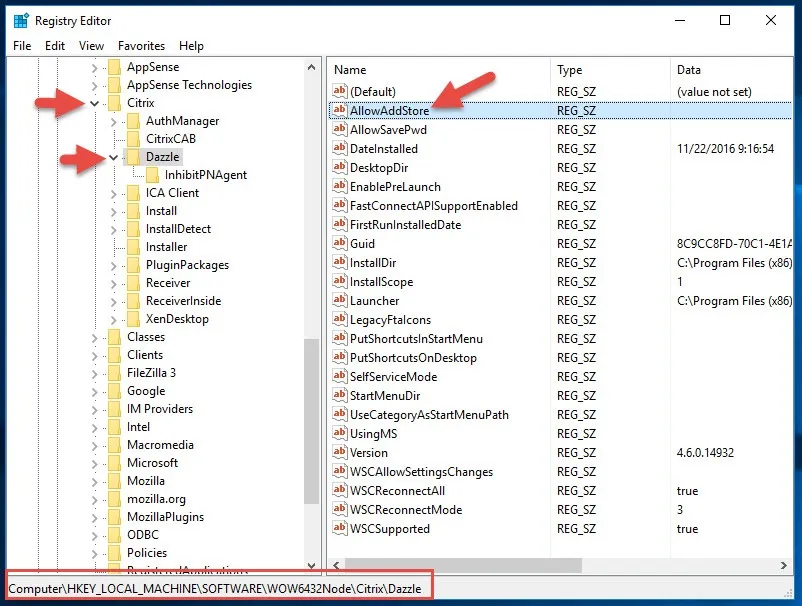Select the XenDesktop key in tree

(177, 319)
